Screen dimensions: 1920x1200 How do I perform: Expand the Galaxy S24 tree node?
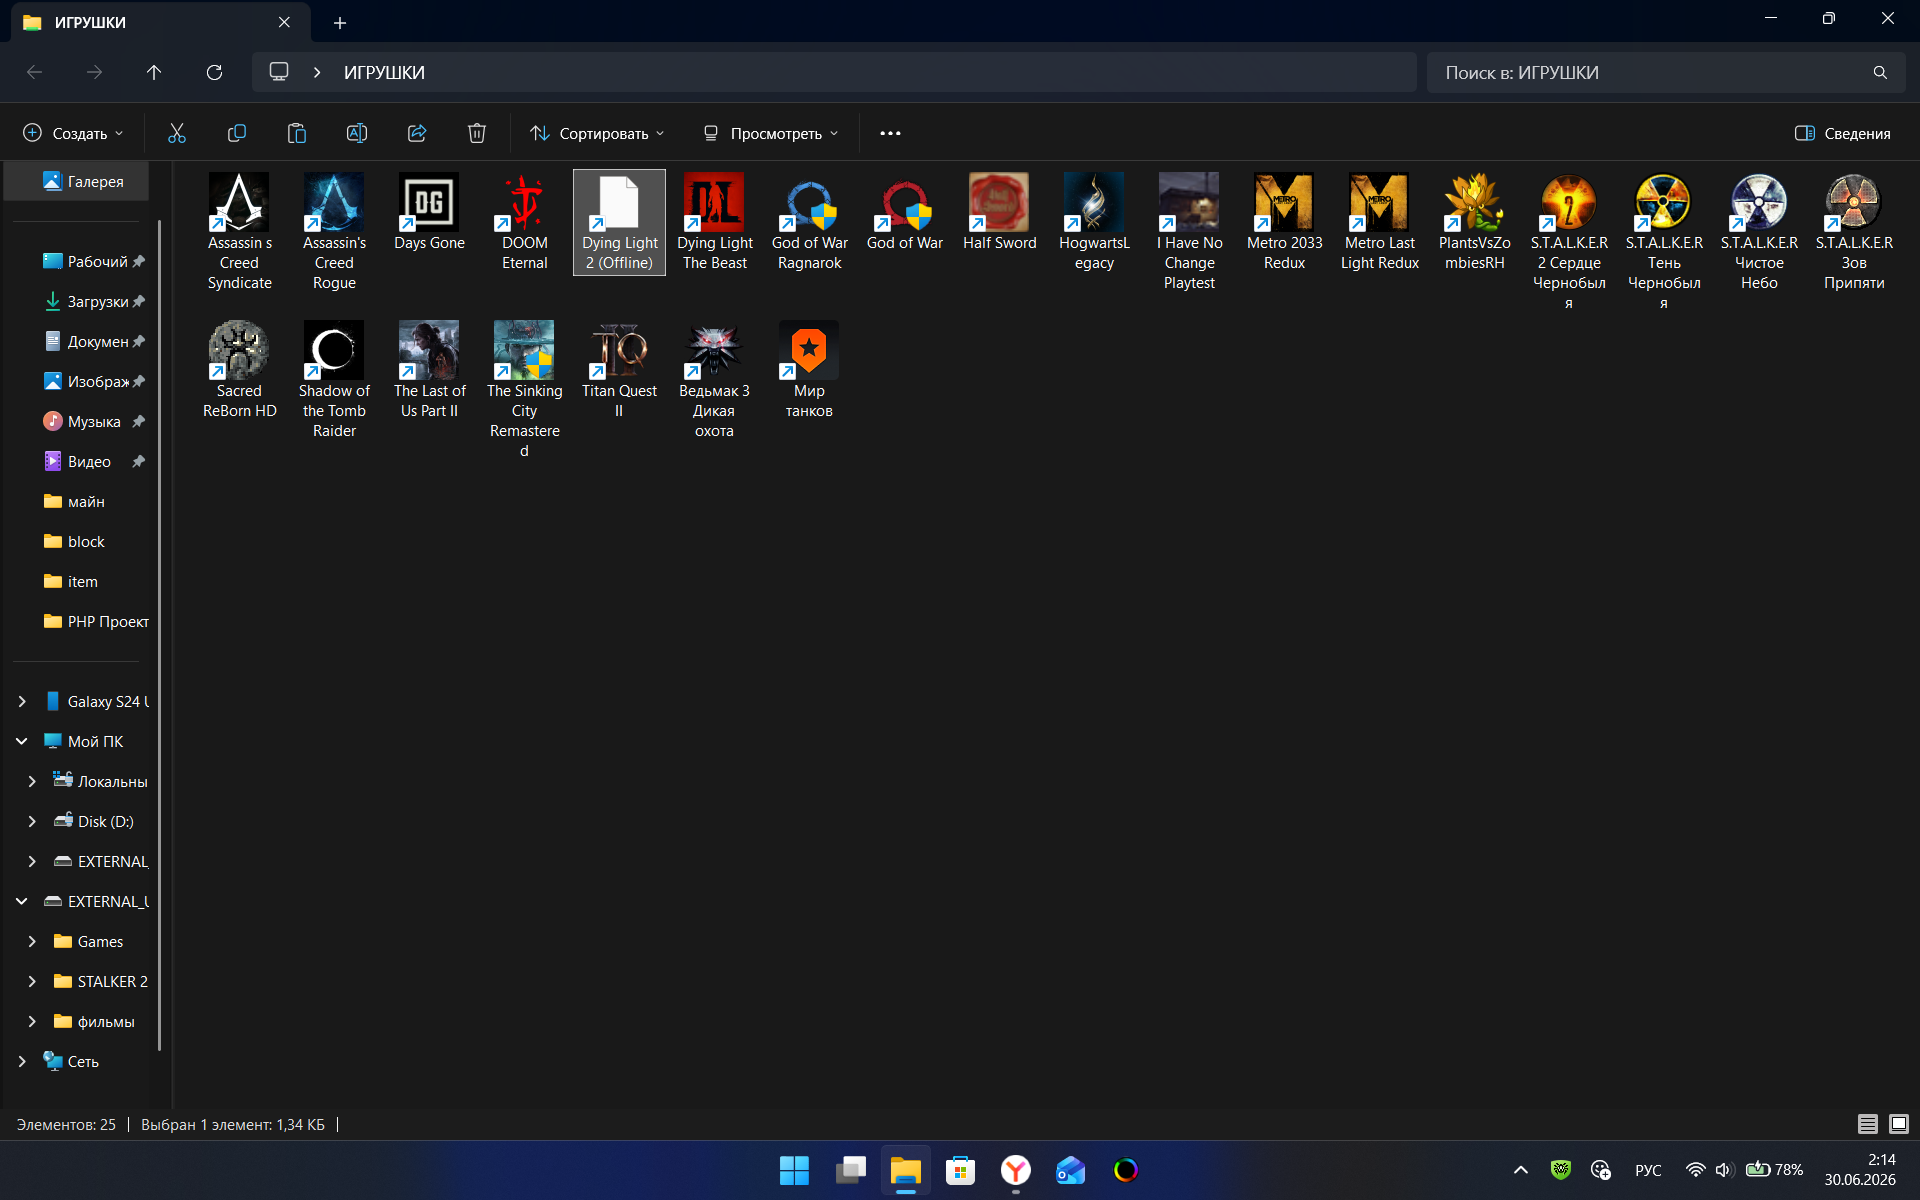coord(22,702)
